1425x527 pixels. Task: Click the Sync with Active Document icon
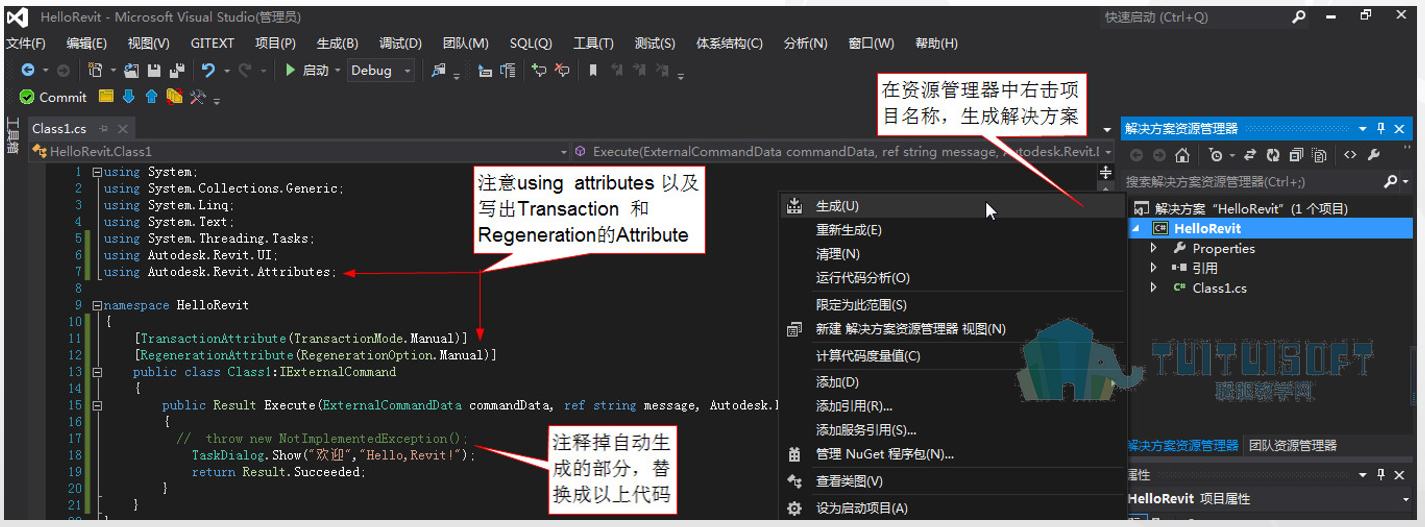1250,155
